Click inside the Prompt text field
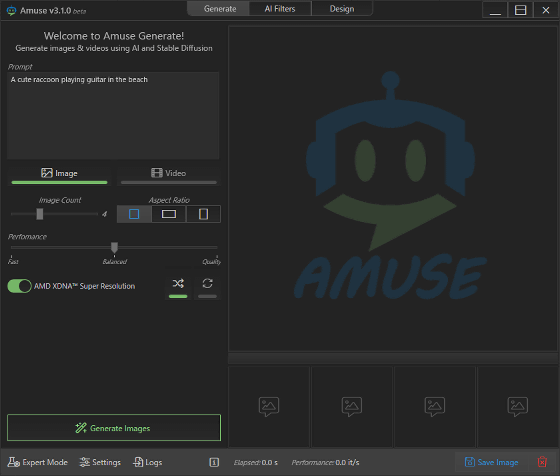 (x=113, y=116)
